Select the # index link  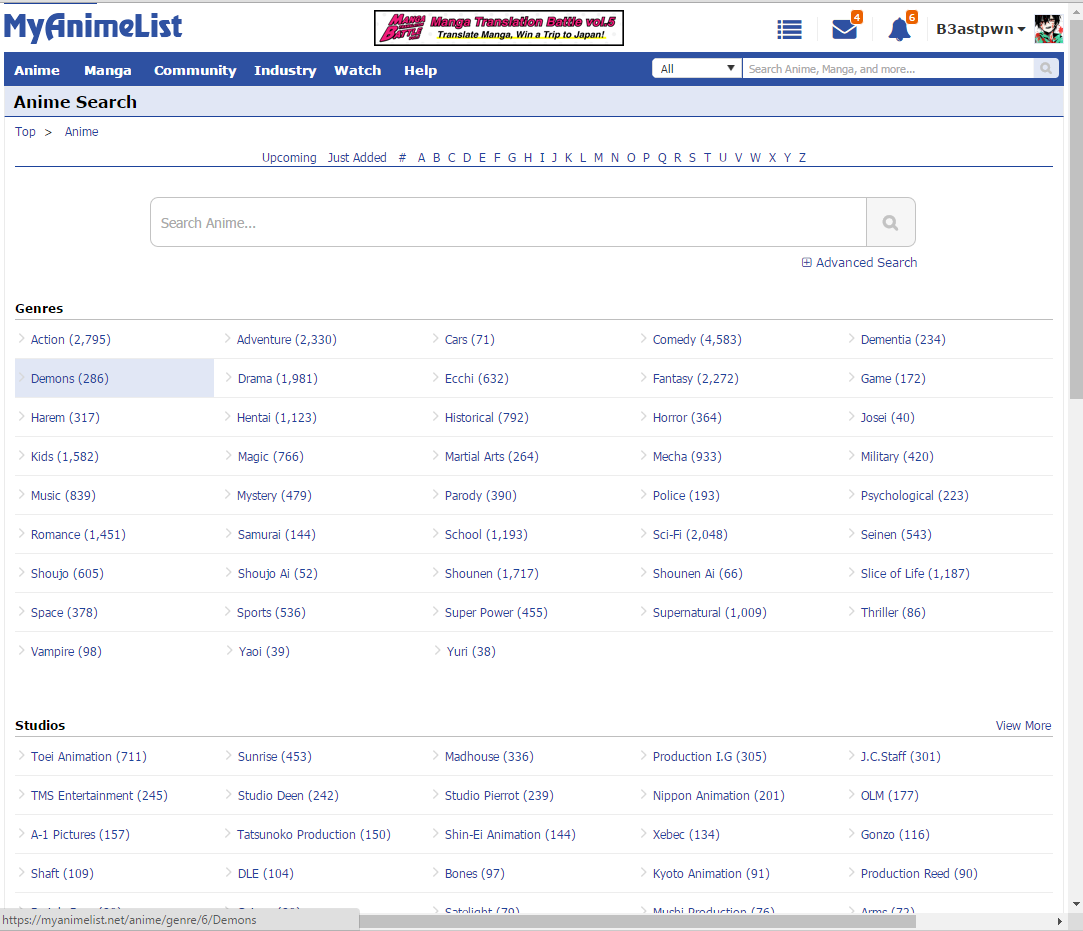tap(402, 157)
